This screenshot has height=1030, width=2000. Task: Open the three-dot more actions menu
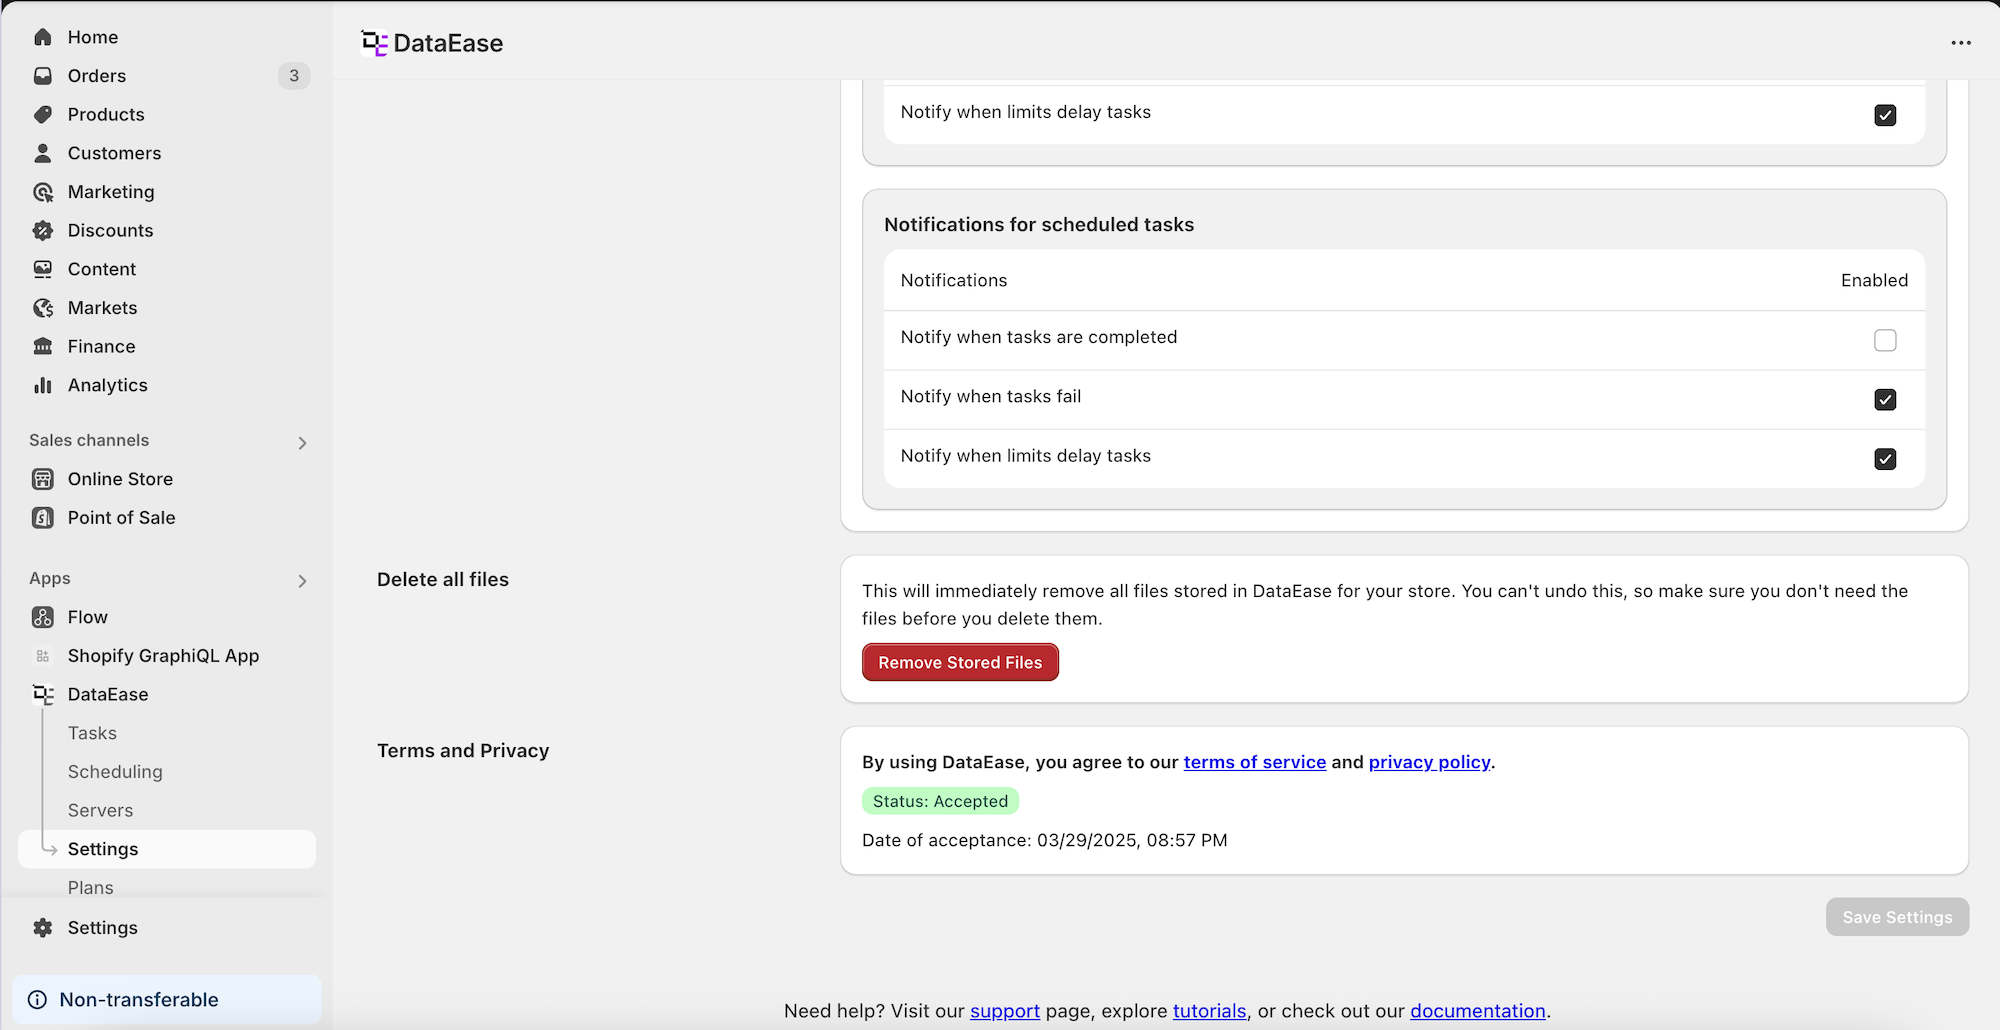coord(1961,43)
